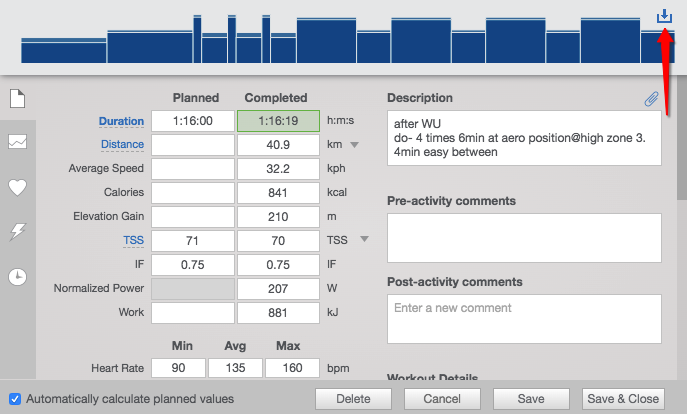
Task: Open the attachment paperclip icon
Action: (x=652, y=99)
